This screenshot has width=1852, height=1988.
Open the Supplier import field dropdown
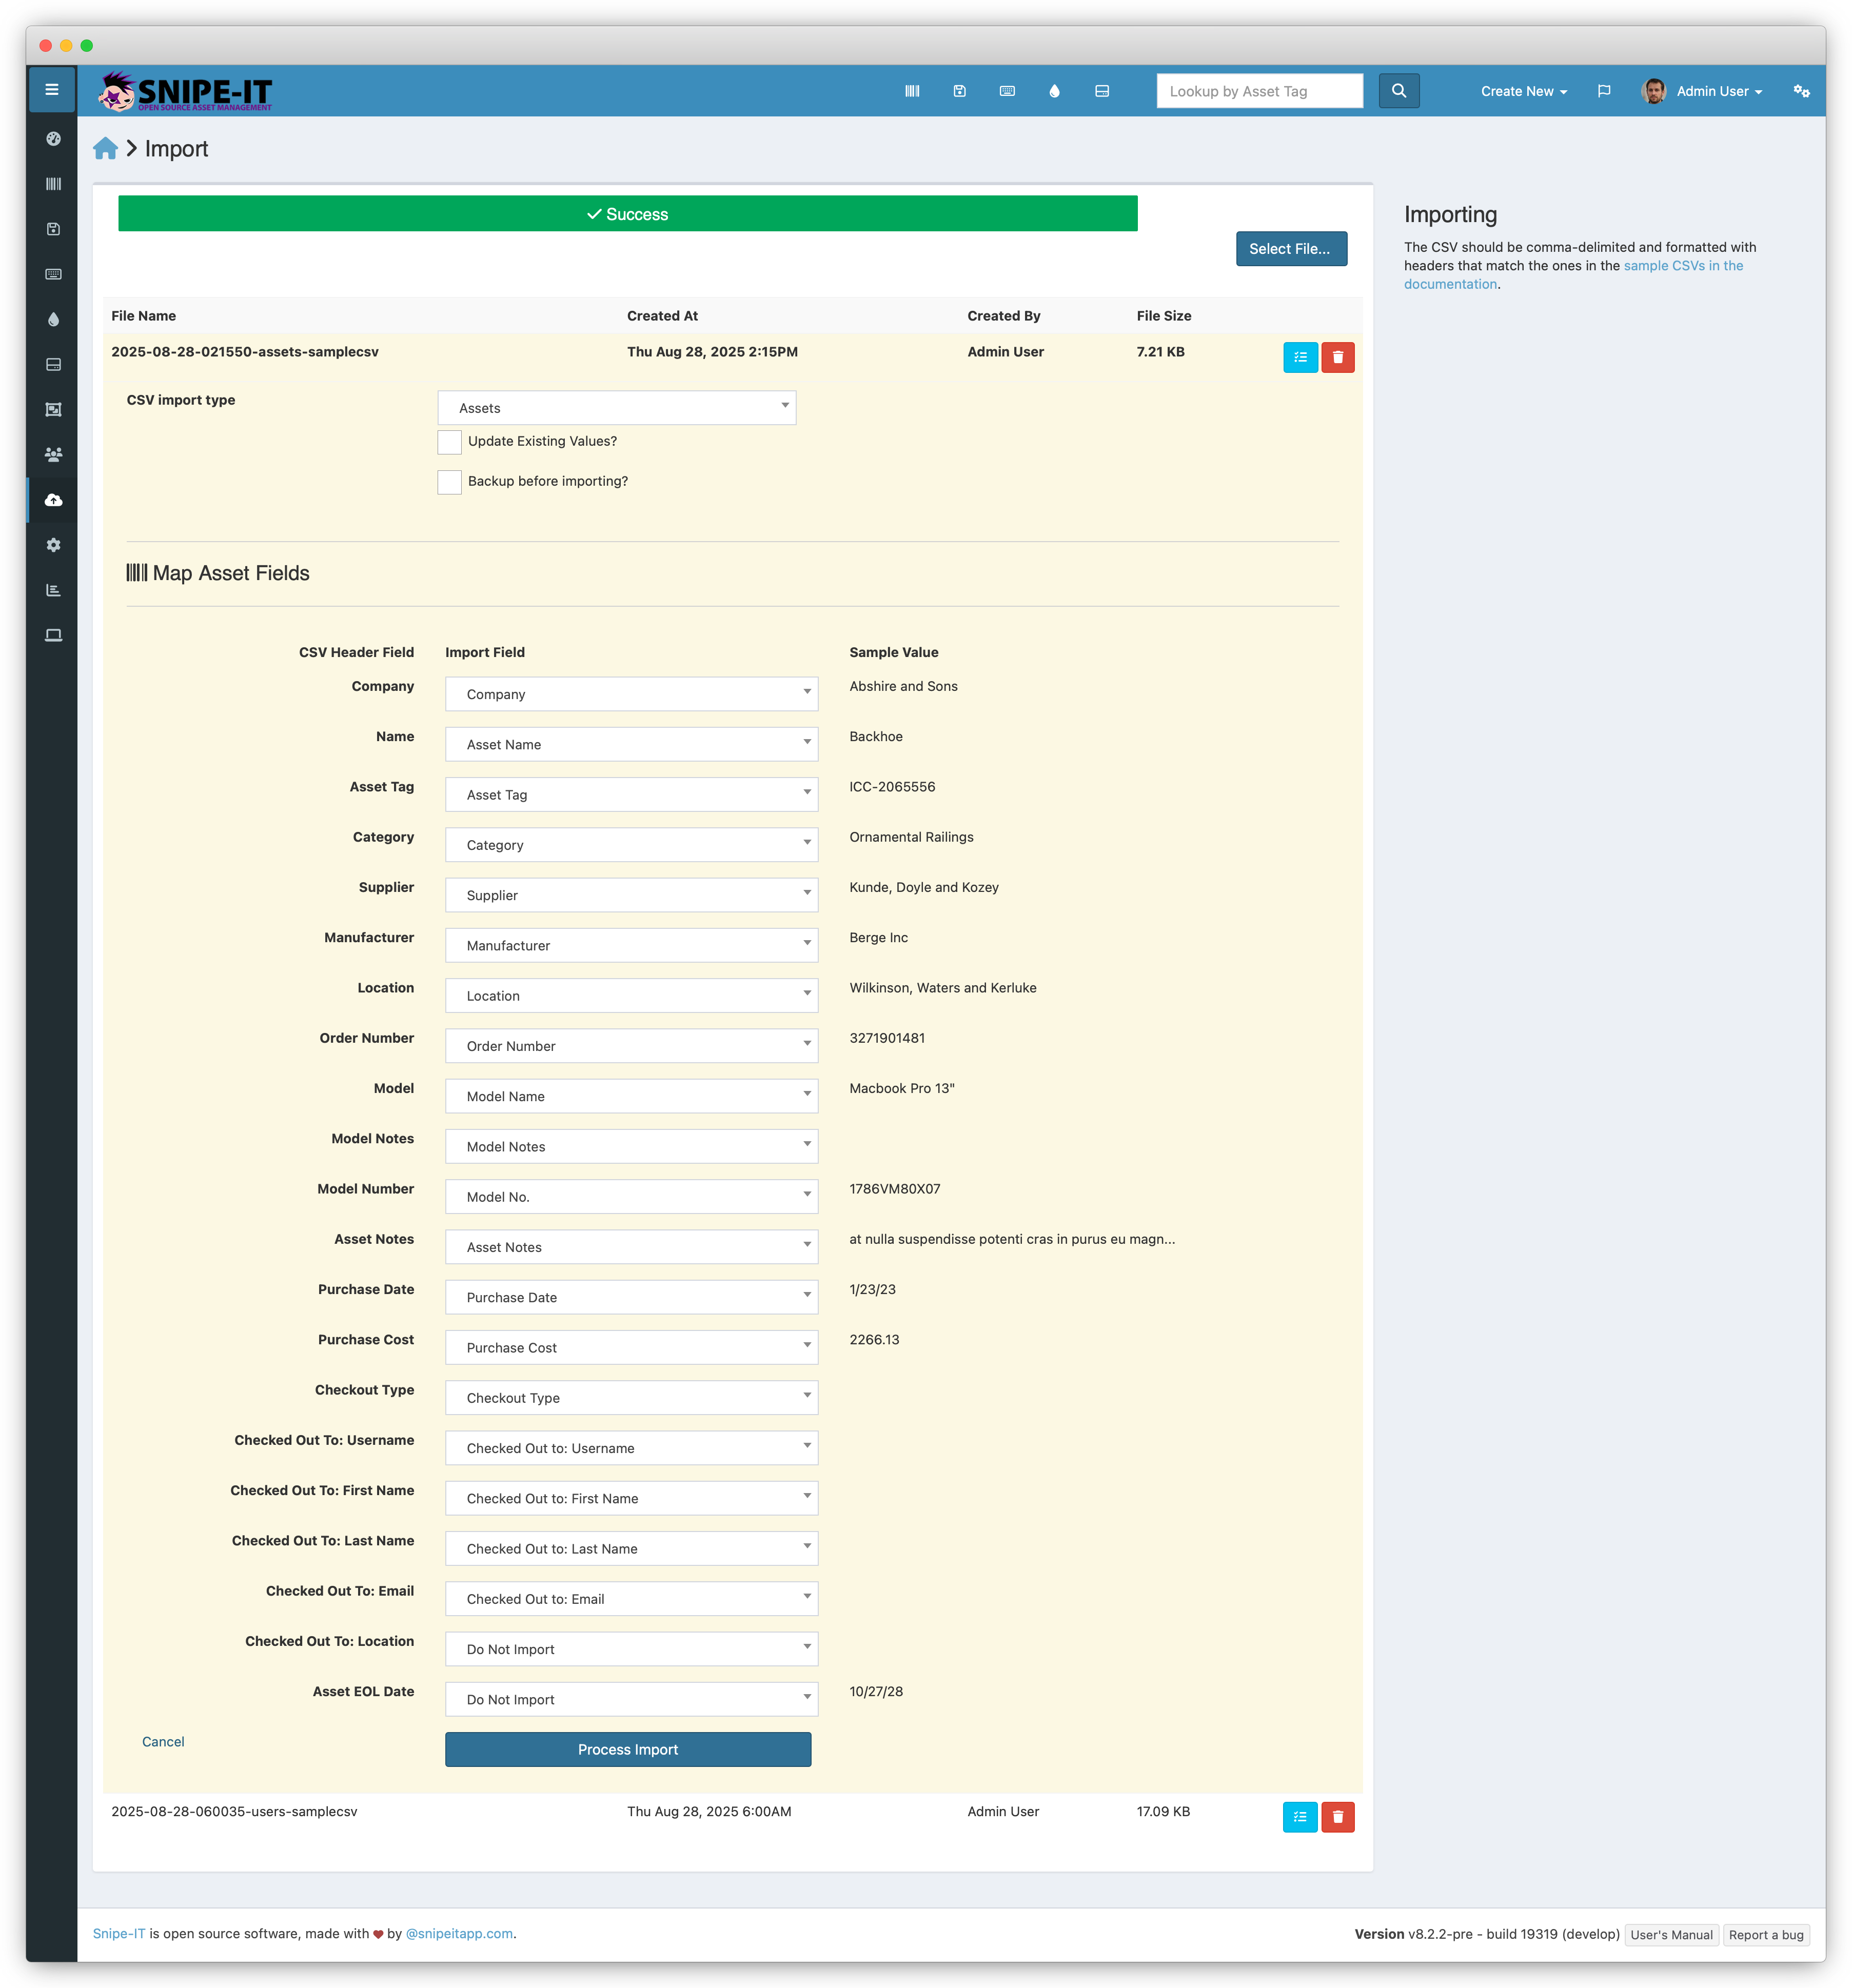[631, 895]
